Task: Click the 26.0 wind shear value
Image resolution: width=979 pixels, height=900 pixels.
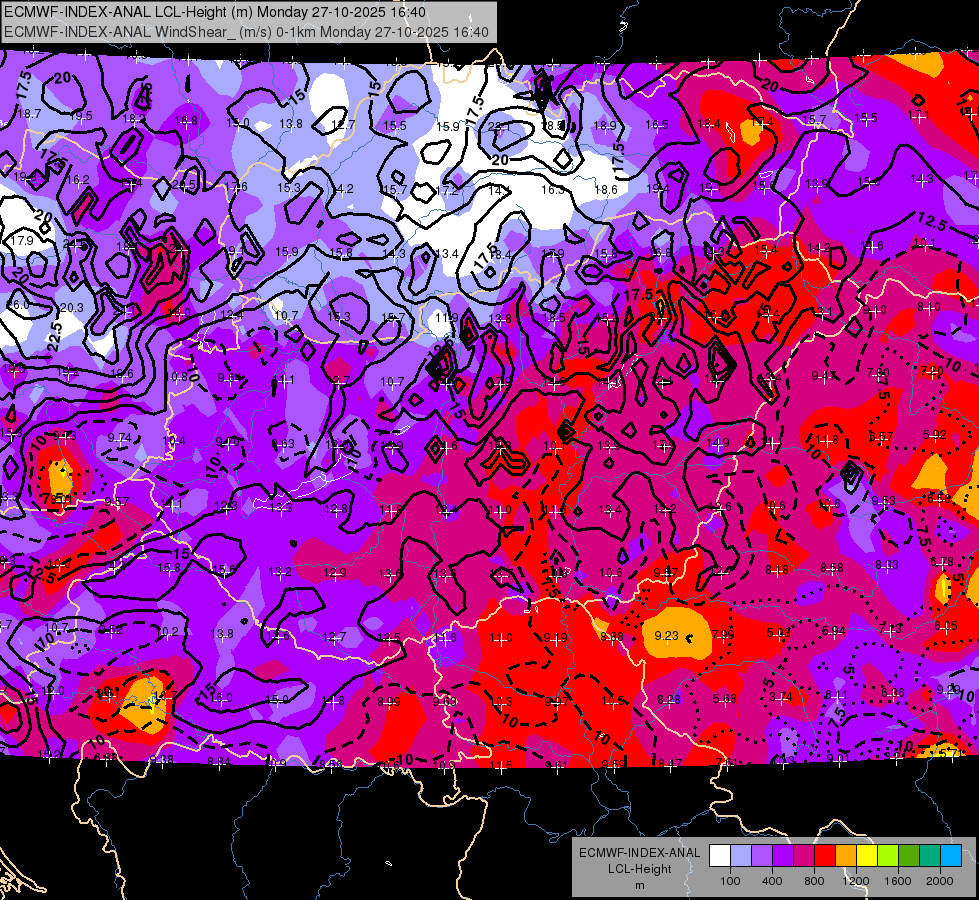Action: 17,305
